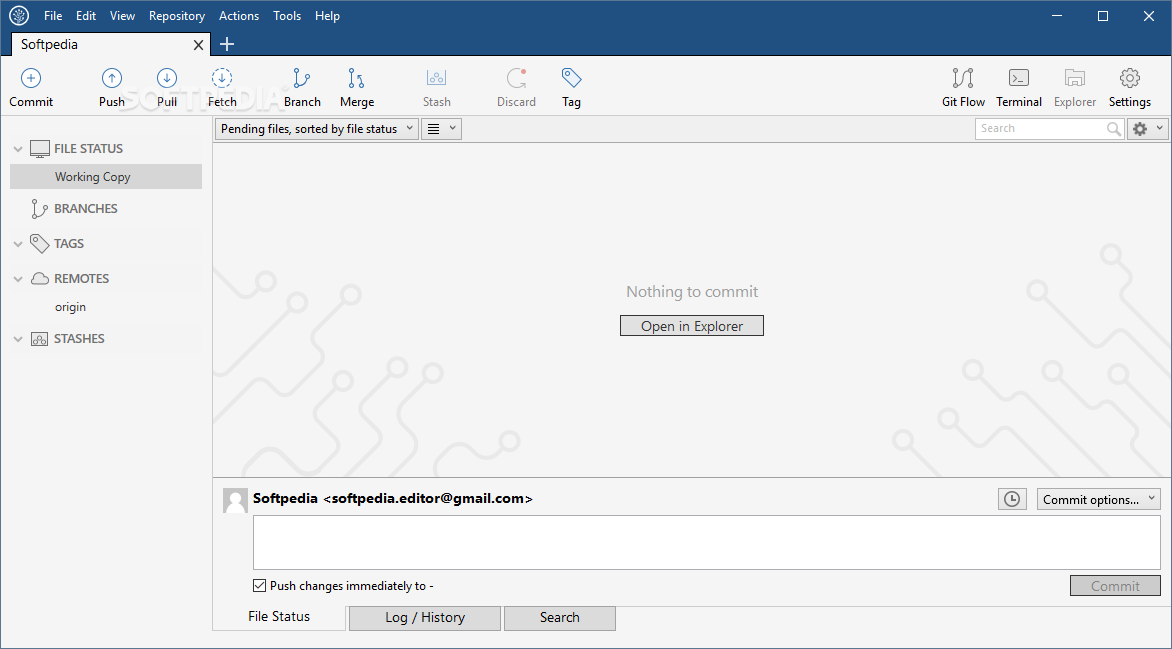
Task: Pull changes with the Pull icon
Action: (167, 78)
